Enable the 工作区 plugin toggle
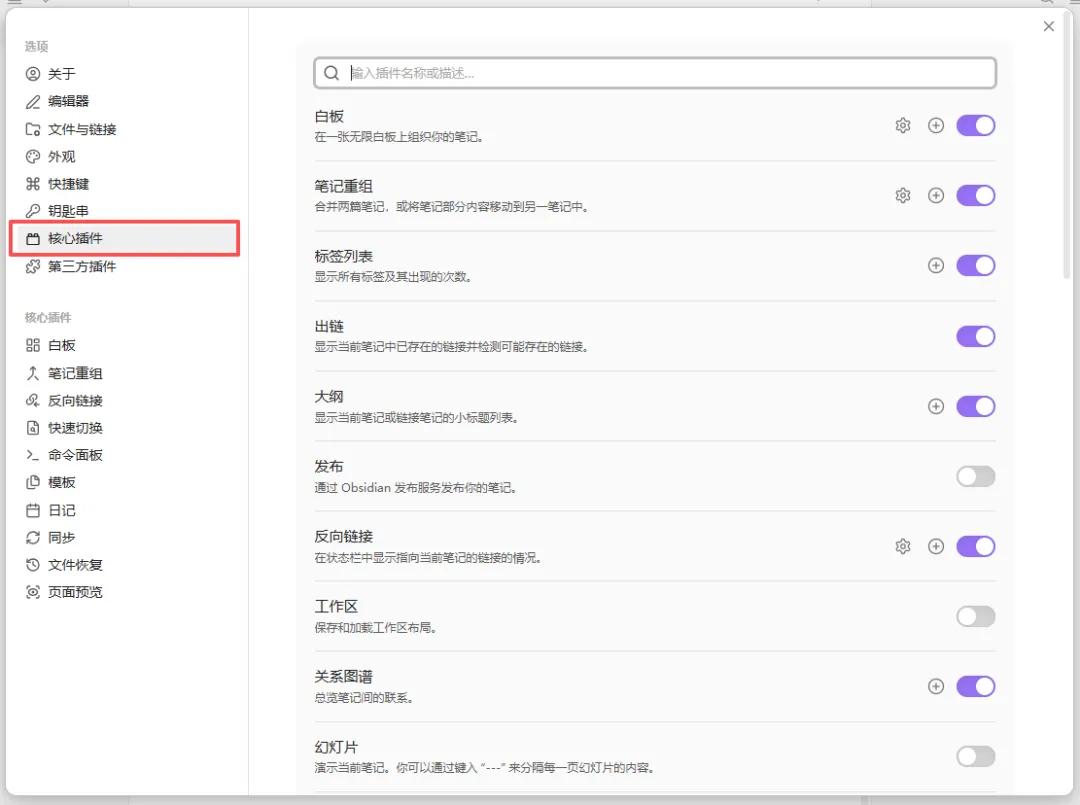The height and width of the screenshot is (805, 1080). (x=975, y=616)
